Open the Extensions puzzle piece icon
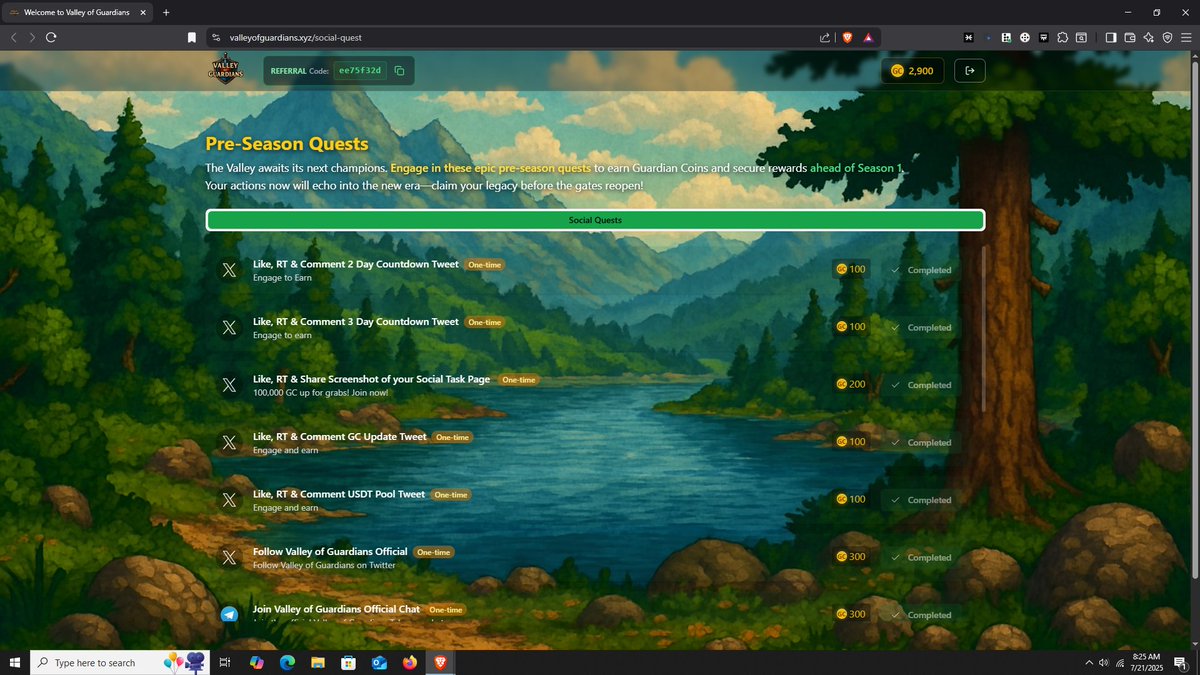This screenshot has width=1200, height=675. pyautogui.click(x=1062, y=38)
